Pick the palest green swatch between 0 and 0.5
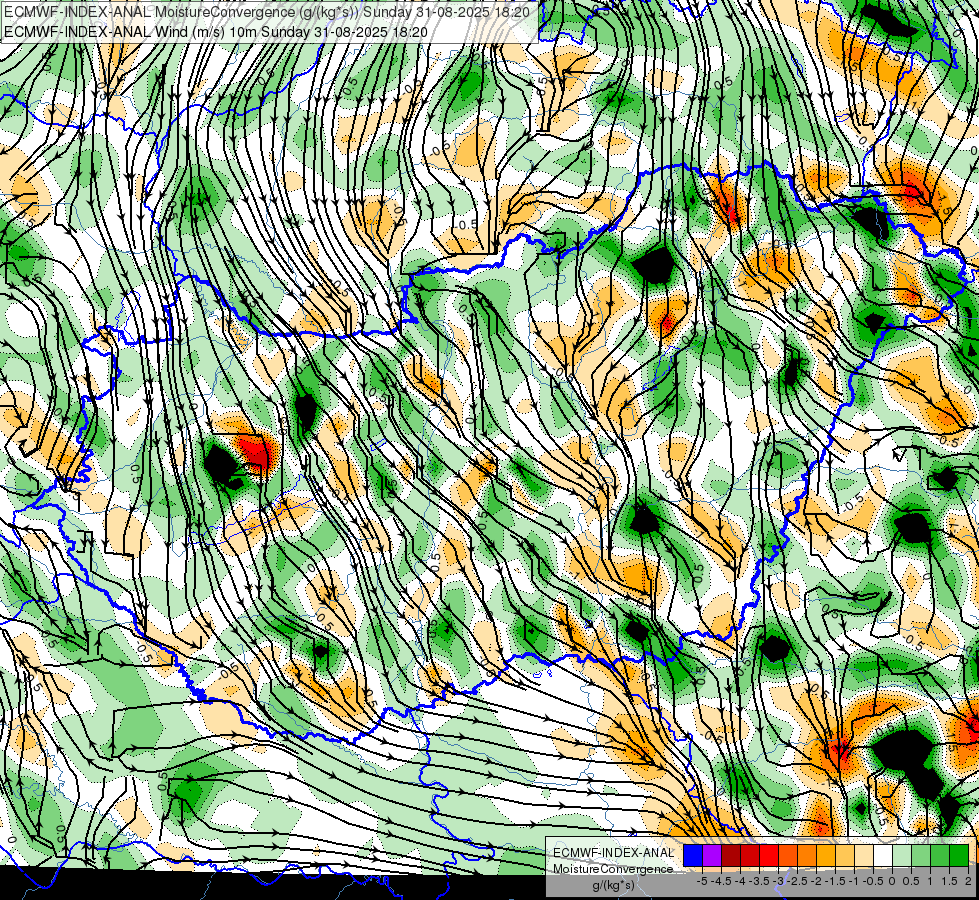The width and height of the screenshot is (979, 900). click(902, 855)
